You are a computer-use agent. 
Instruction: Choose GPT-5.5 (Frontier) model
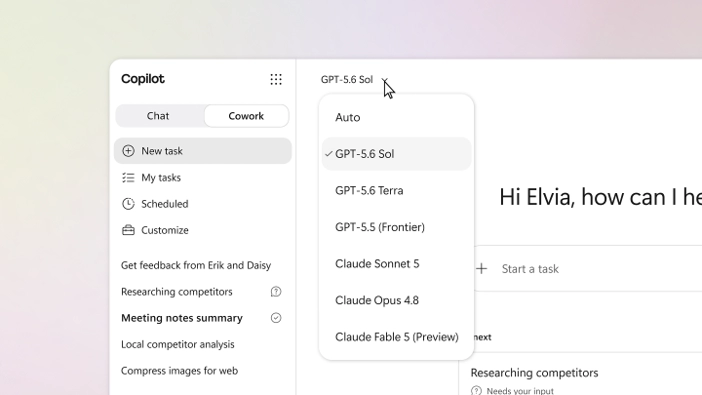click(x=396, y=227)
